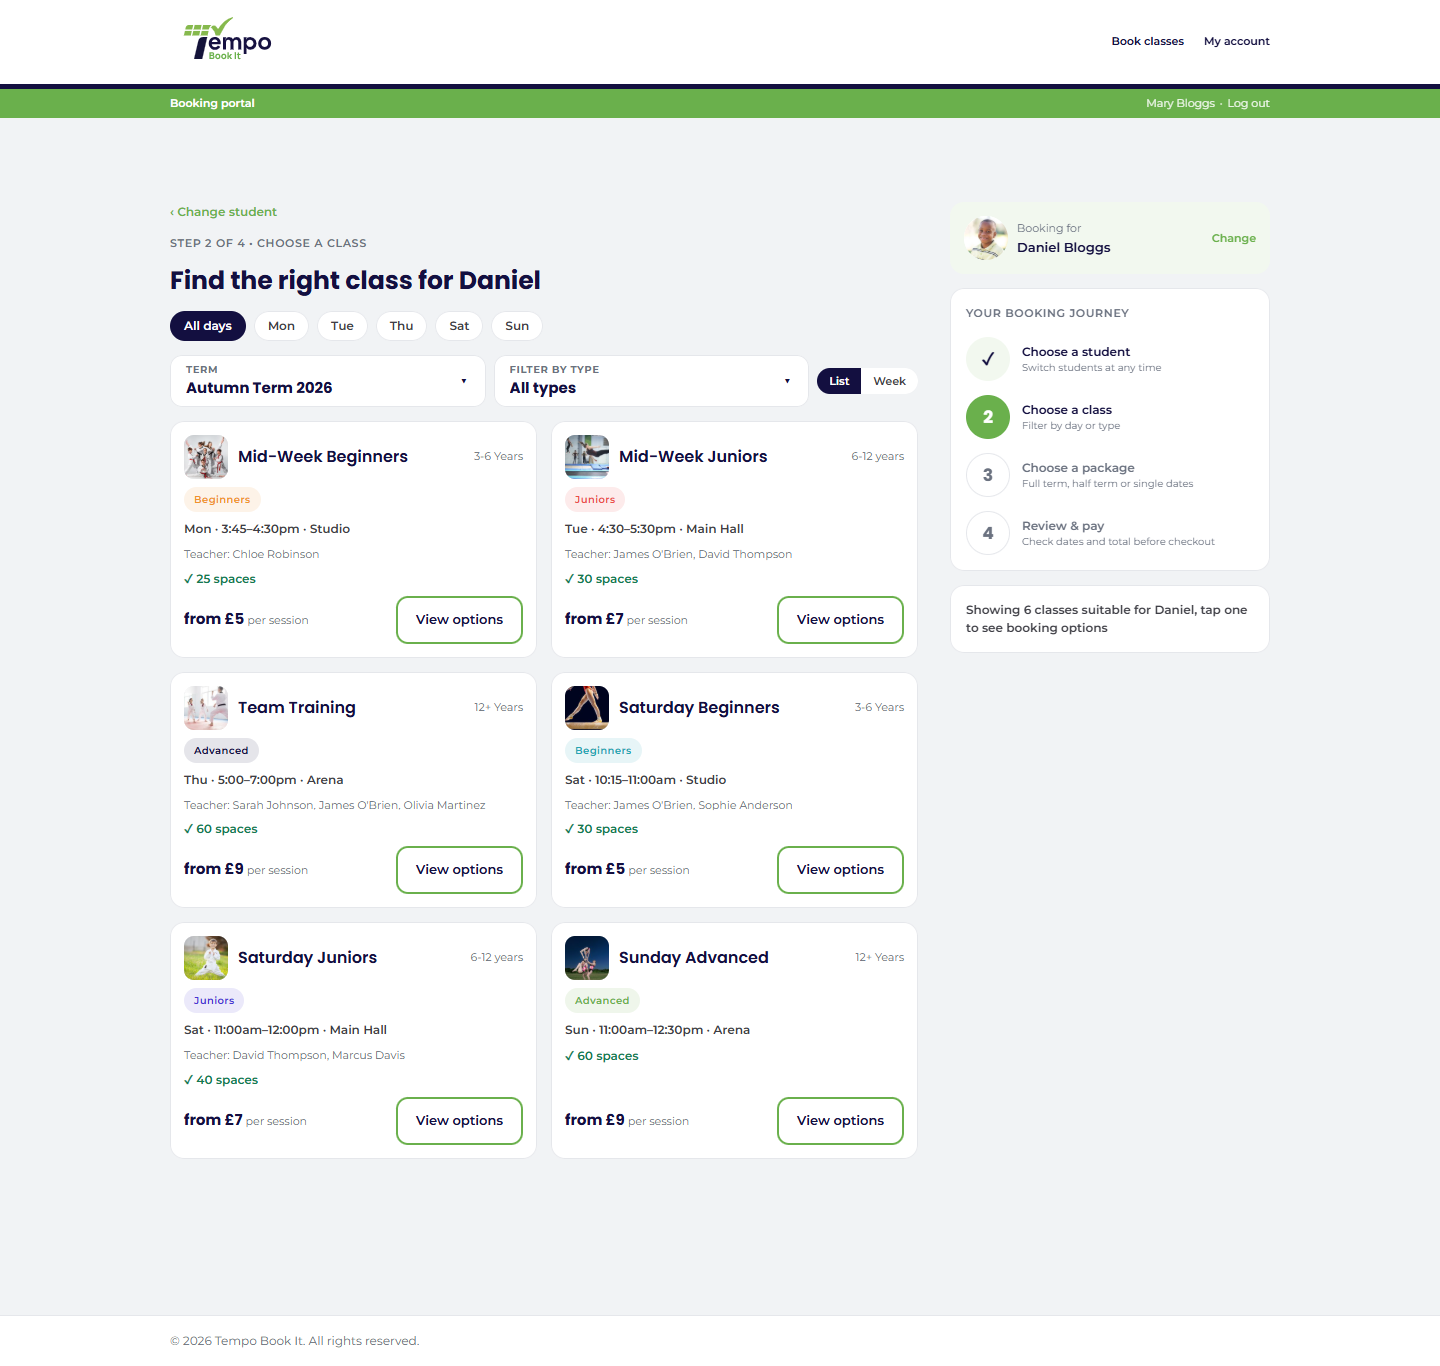Image resolution: width=1440 pixels, height=1366 pixels.
Task: Filter classes by Sat
Action: point(459,326)
